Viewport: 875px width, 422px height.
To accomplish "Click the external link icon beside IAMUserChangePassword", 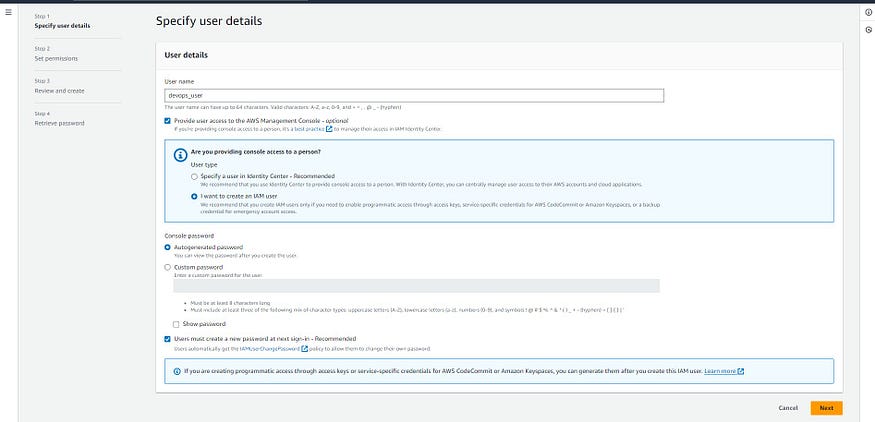I will (x=304, y=349).
